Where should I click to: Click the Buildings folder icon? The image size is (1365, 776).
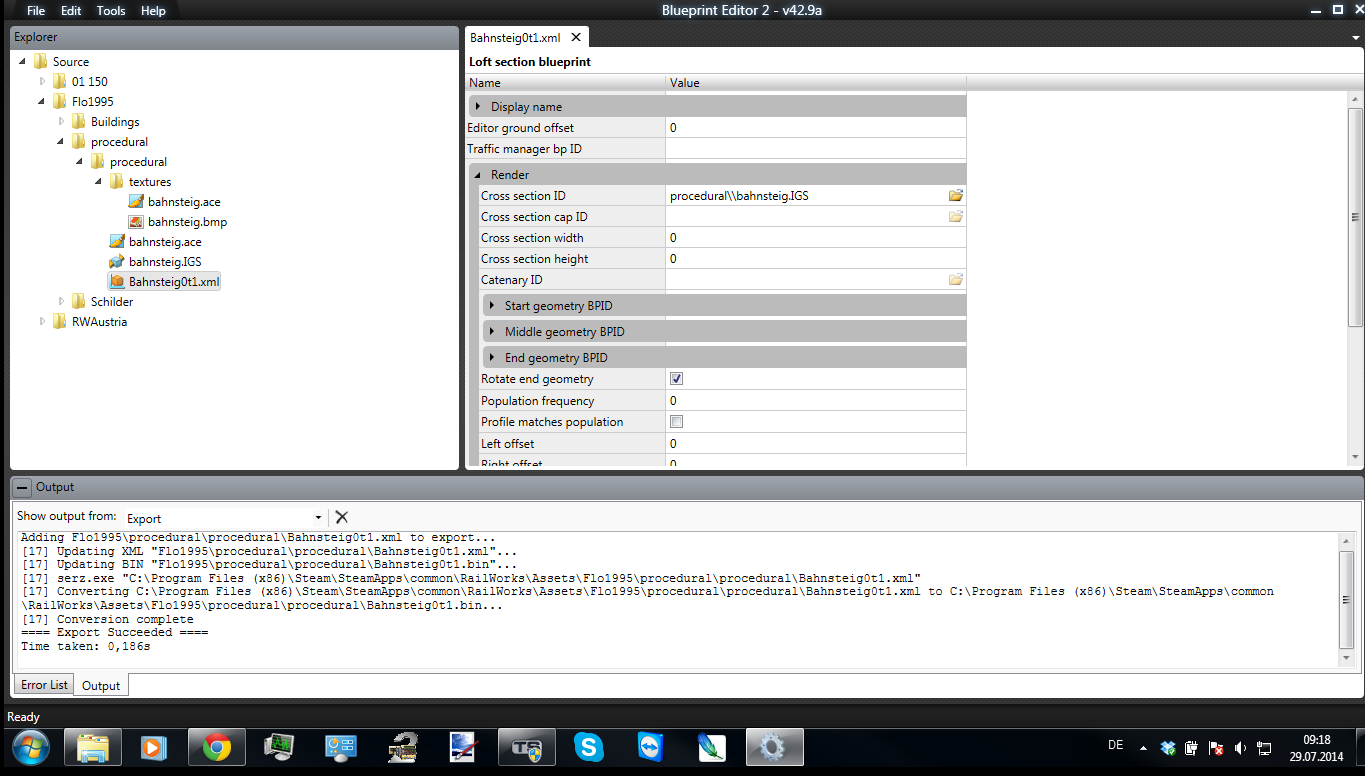[x=79, y=121]
